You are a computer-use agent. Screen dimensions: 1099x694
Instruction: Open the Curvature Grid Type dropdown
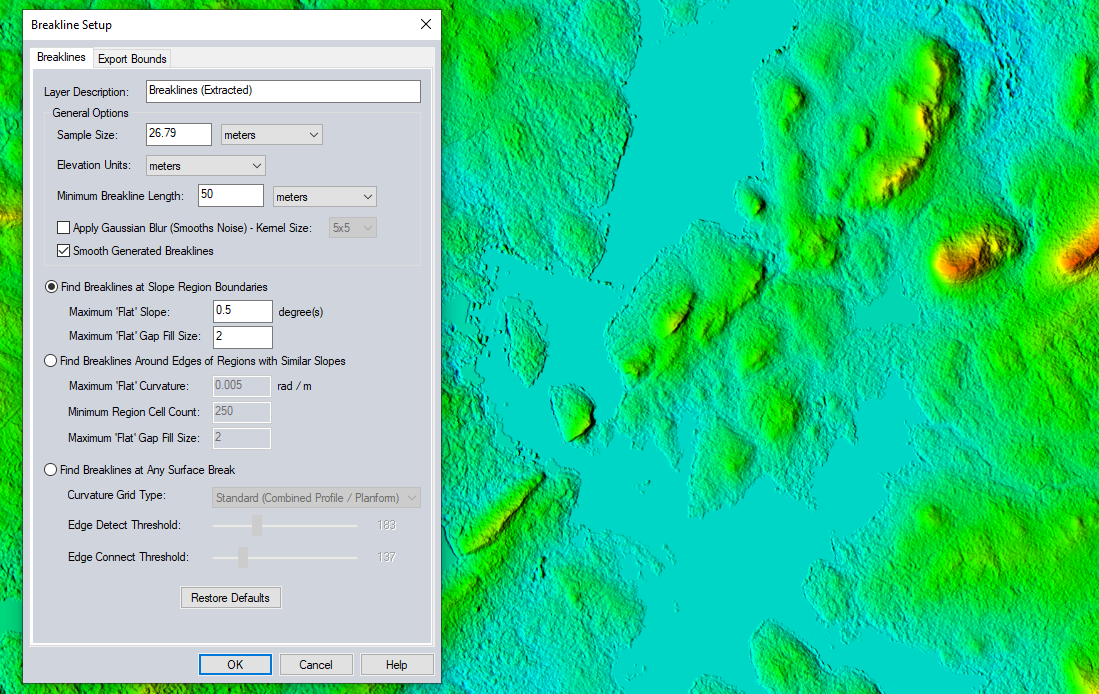316,498
